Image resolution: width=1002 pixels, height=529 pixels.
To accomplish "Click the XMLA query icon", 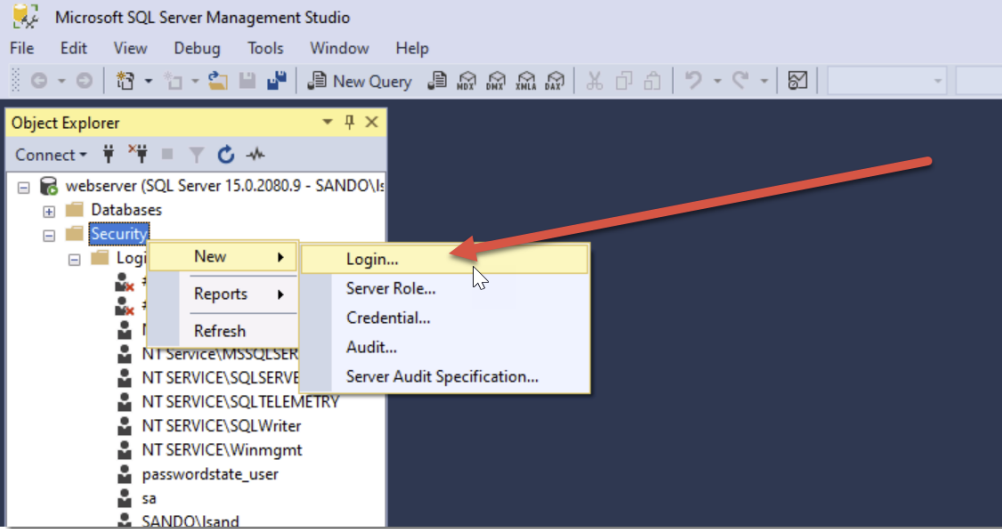I will [526, 81].
